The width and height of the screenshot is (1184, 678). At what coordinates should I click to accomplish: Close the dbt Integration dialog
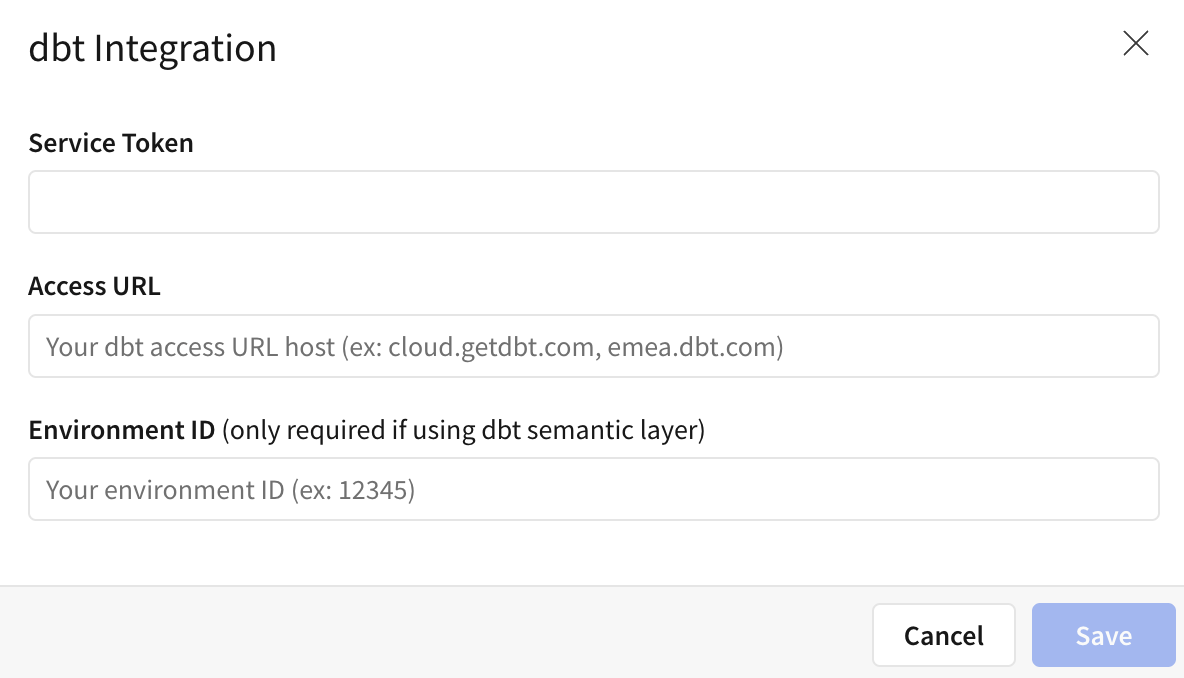pyautogui.click(x=1135, y=44)
